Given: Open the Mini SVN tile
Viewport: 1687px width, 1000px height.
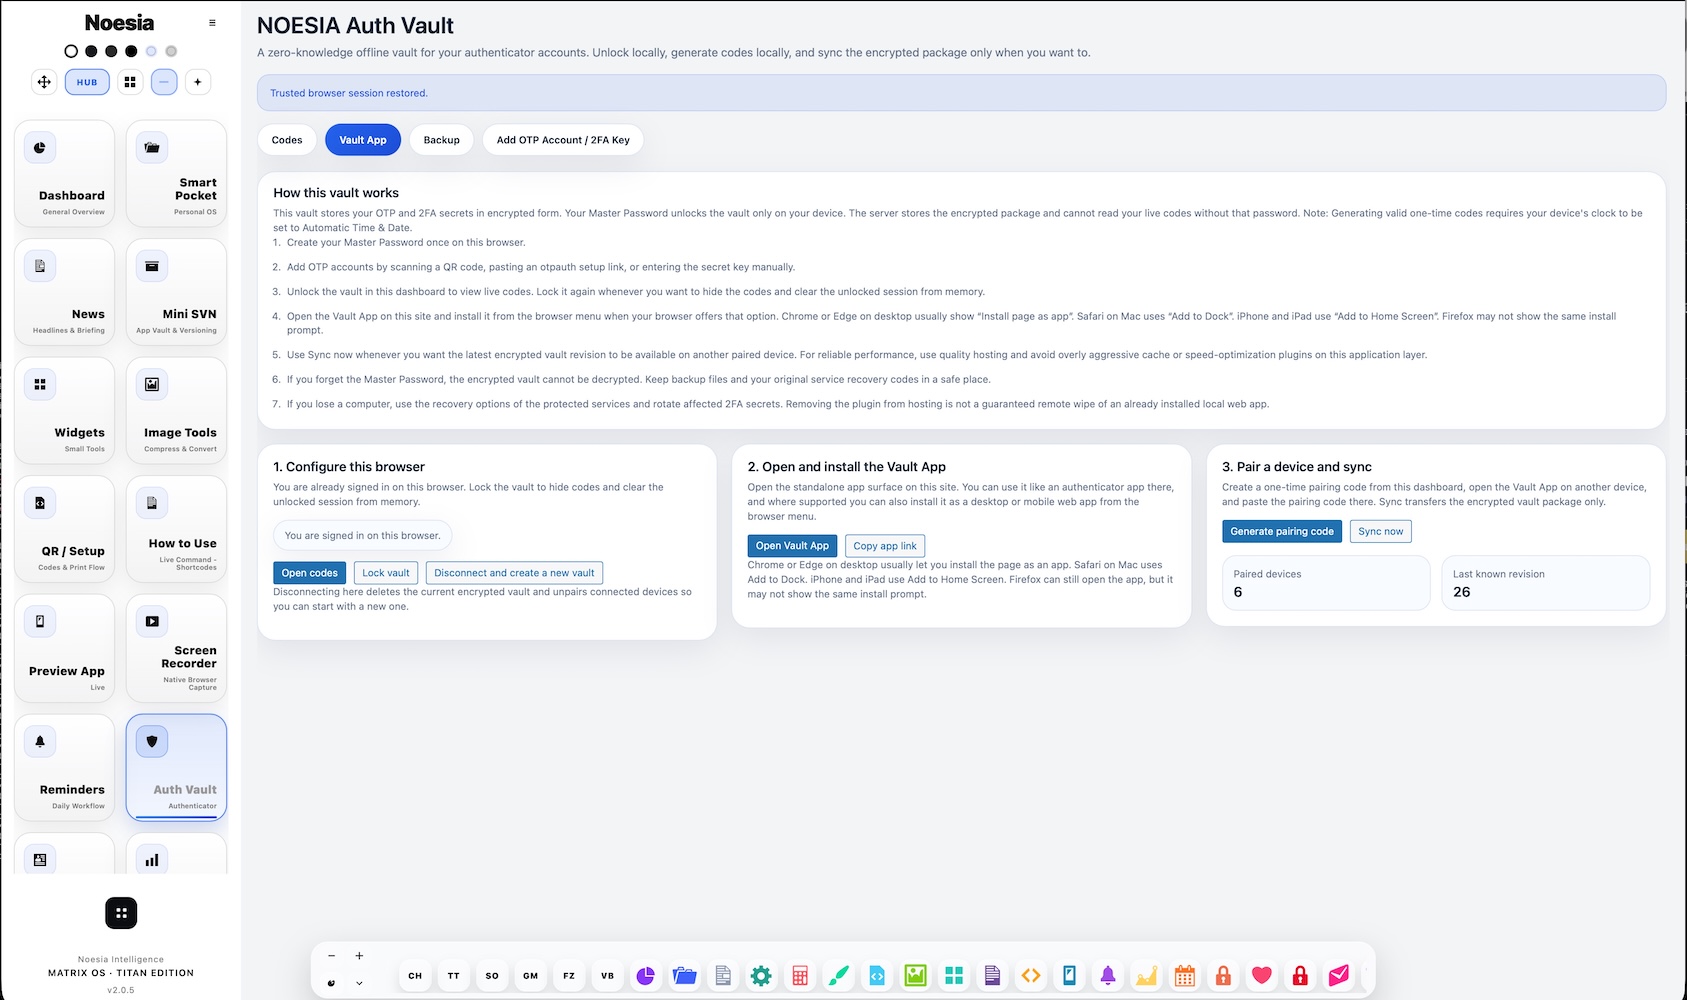Looking at the screenshot, I should tap(176, 292).
